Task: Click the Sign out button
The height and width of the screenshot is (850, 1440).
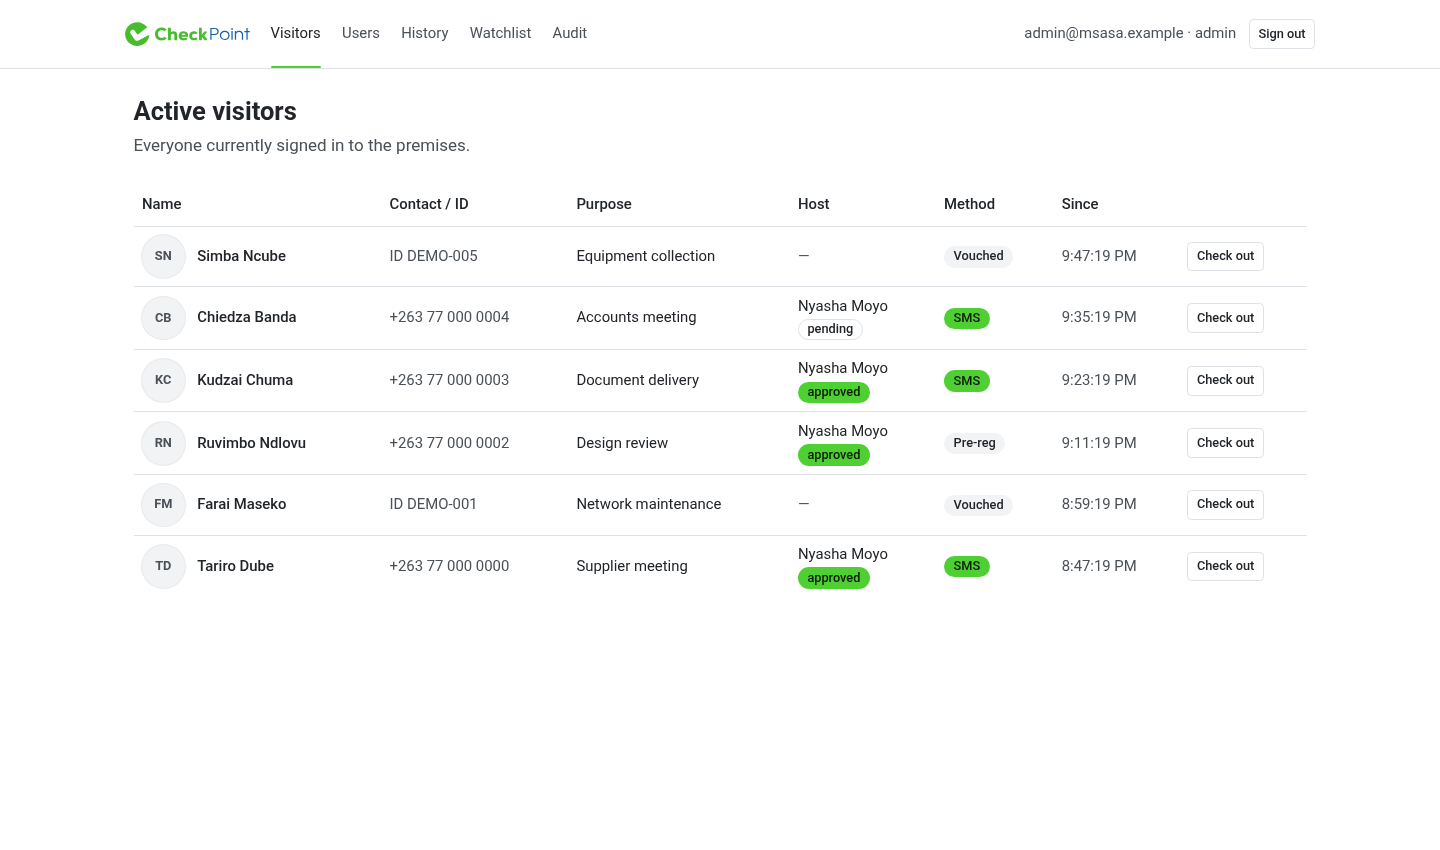Action: [x=1282, y=34]
